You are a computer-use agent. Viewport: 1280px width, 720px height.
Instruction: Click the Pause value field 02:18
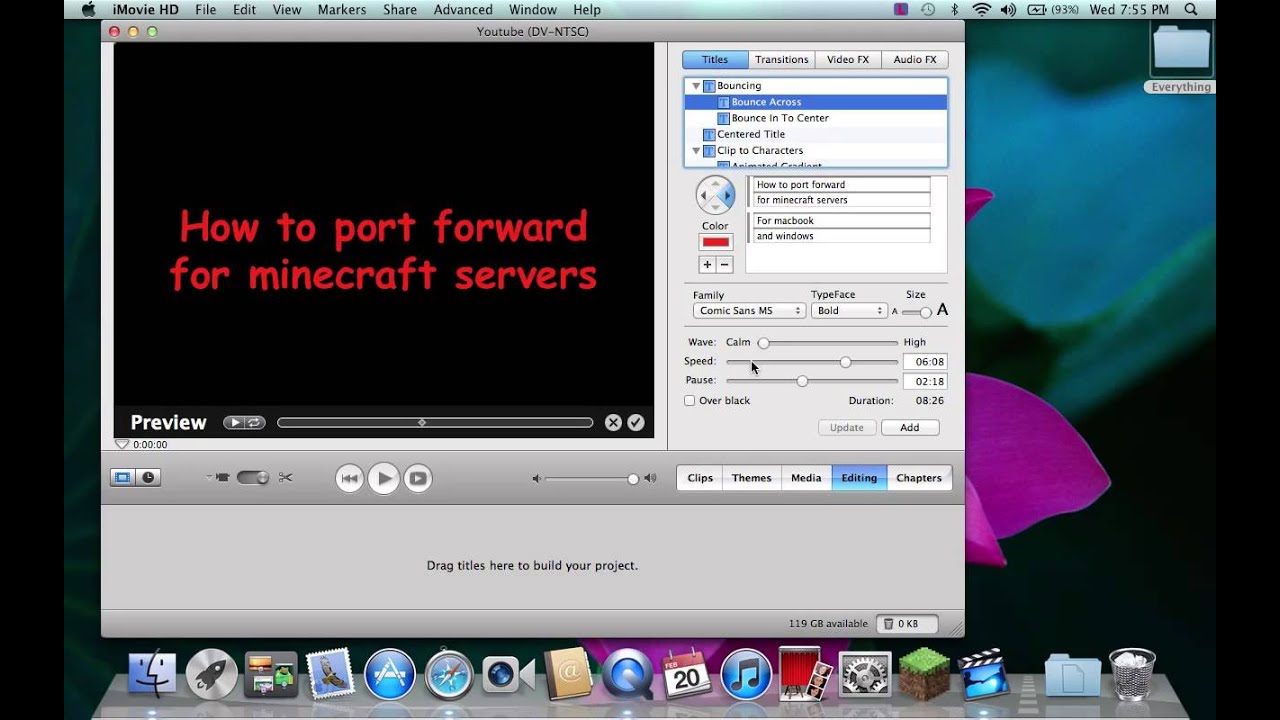[x=925, y=381]
